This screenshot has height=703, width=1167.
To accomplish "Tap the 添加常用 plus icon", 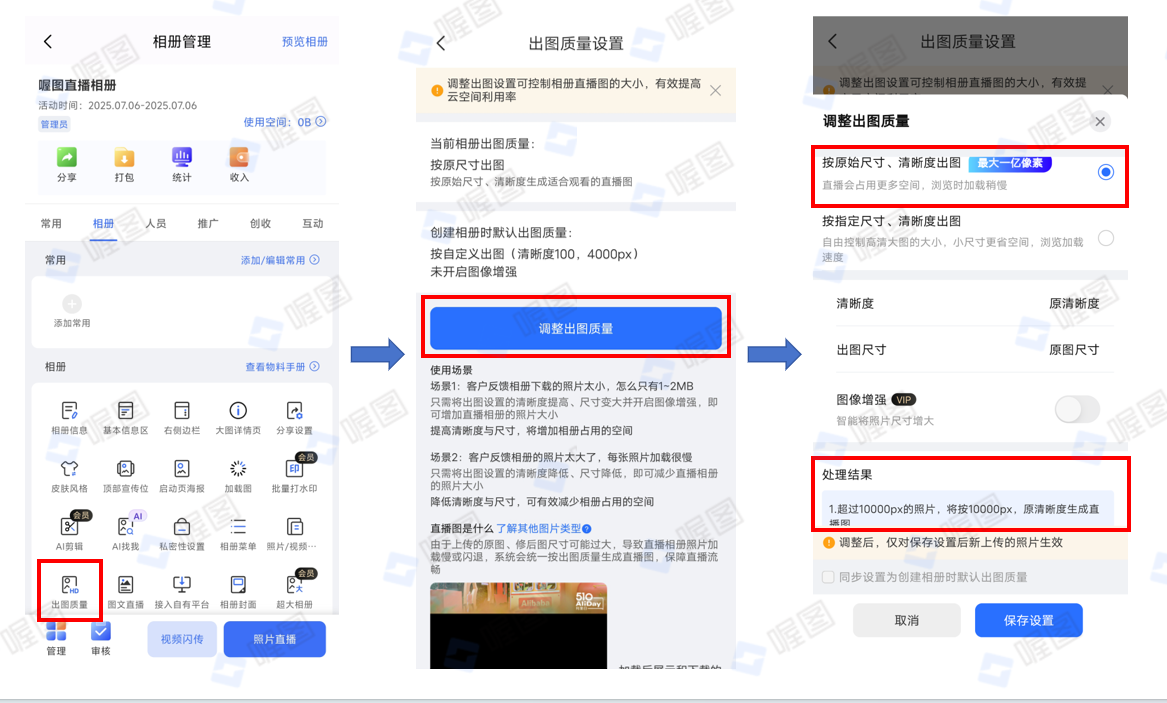I will pyautogui.click(x=72, y=304).
